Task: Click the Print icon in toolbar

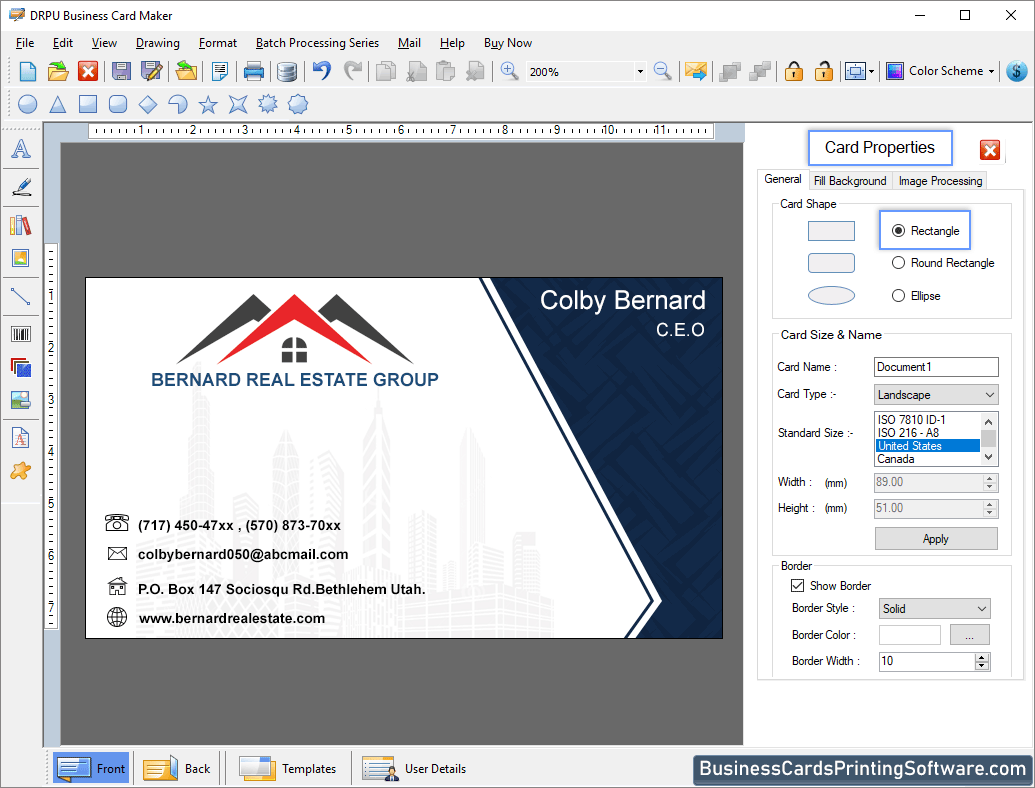Action: [x=253, y=71]
